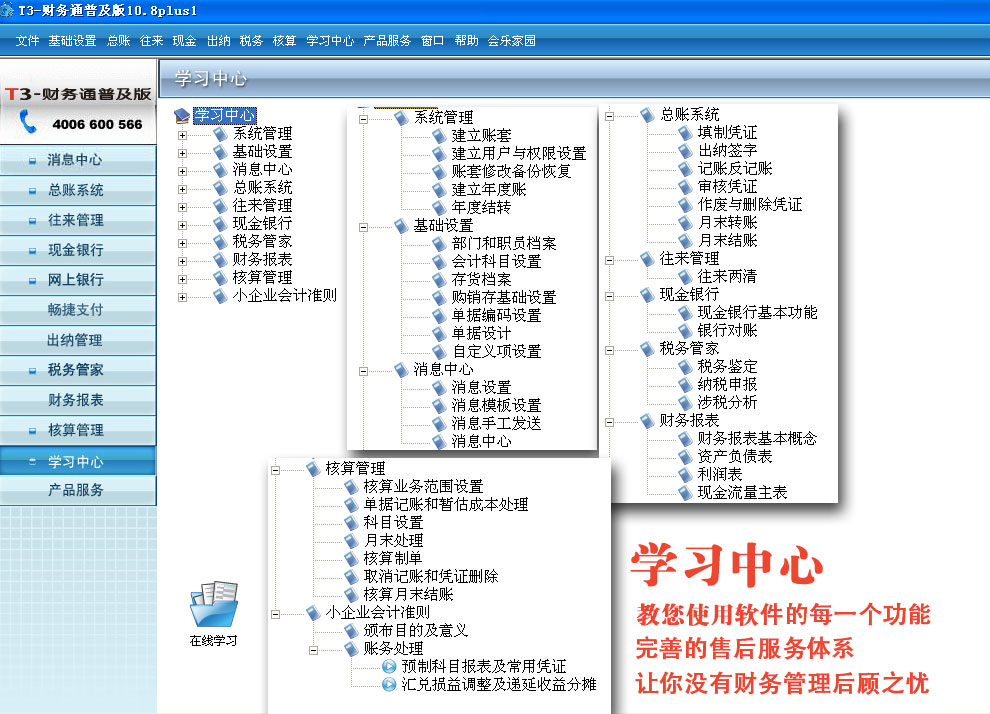Open 网上银行 in the sidebar
Image resolution: width=990 pixels, height=714 pixels.
point(78,280)
